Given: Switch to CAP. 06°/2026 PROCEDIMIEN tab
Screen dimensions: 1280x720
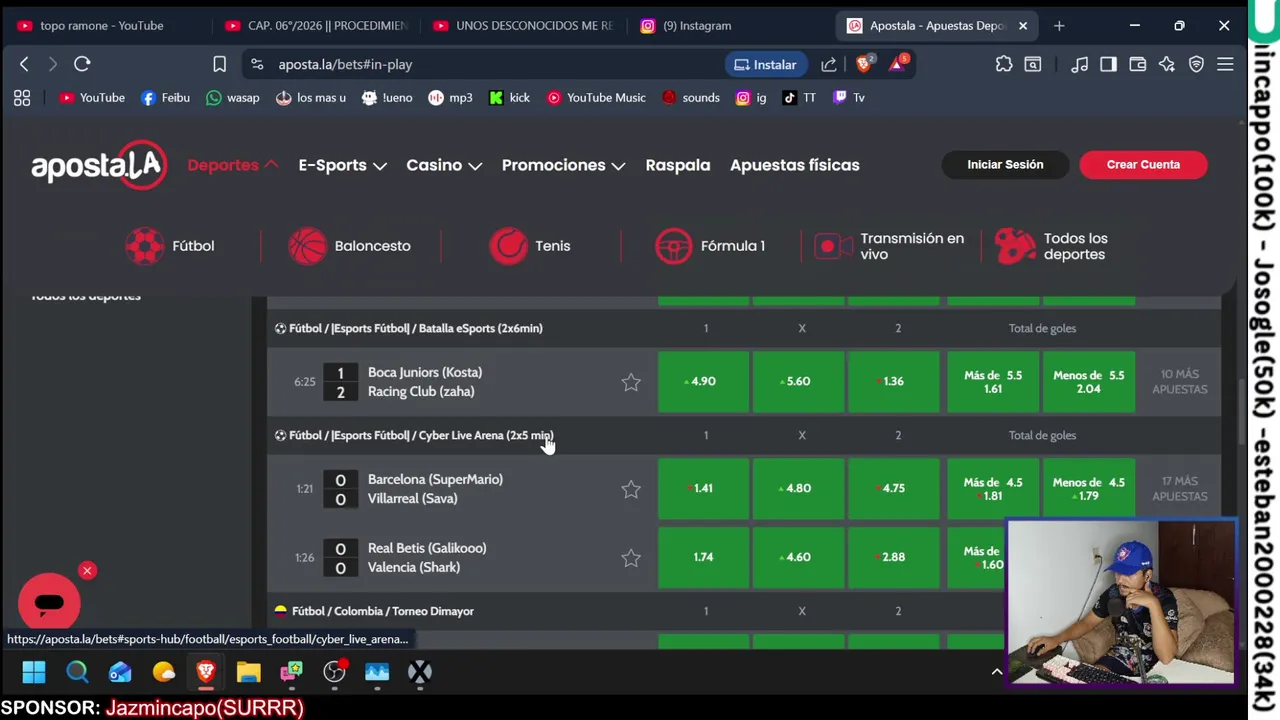Looking at the screenshot, I should click(x=316, y=26).
